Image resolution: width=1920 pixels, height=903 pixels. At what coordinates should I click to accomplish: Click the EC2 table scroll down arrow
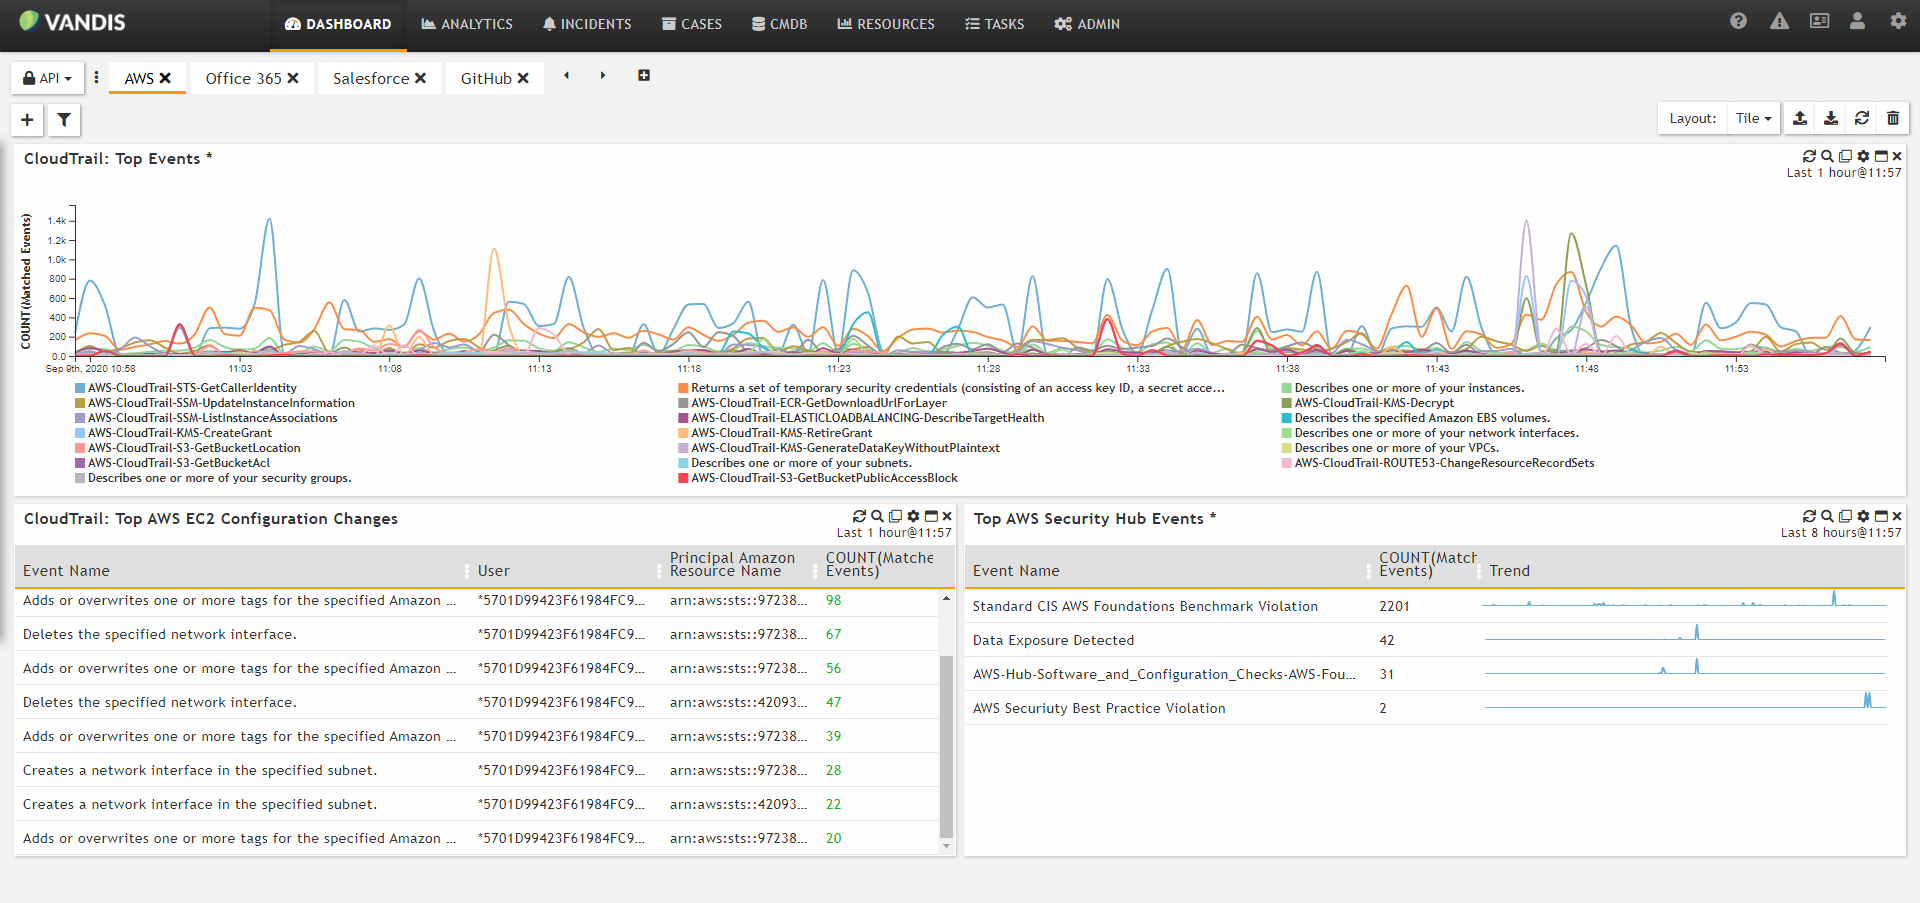[947, 846]
